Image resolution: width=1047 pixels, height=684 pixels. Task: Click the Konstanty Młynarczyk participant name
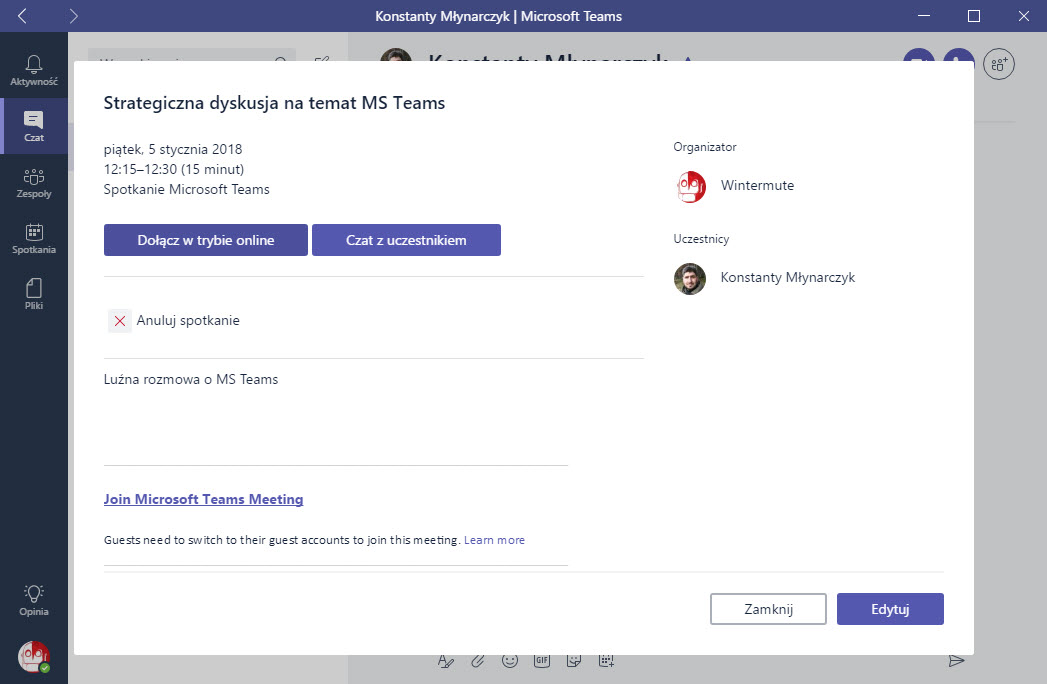pyautogui.click(x=788, y=277)
